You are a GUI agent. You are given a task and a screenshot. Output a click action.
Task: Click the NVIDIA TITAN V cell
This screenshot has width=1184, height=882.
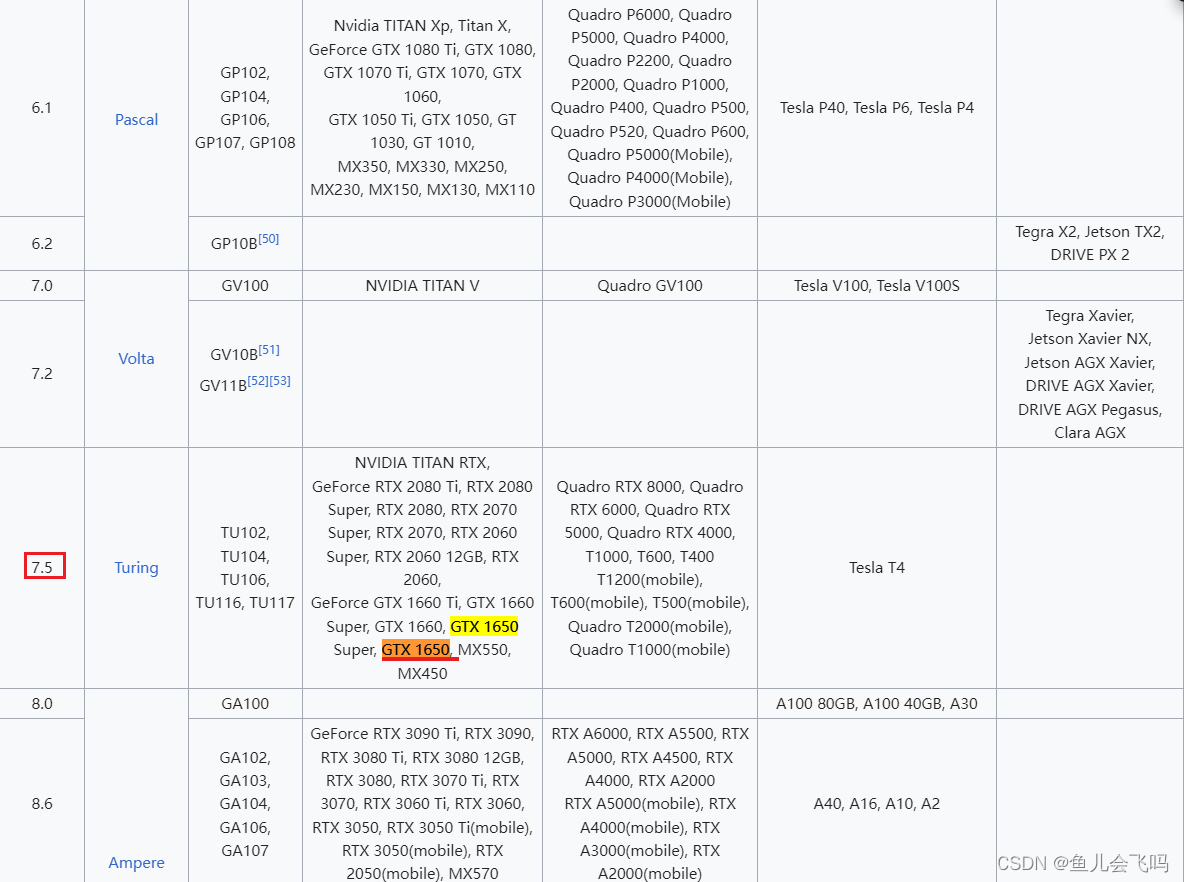coord(422,285)
